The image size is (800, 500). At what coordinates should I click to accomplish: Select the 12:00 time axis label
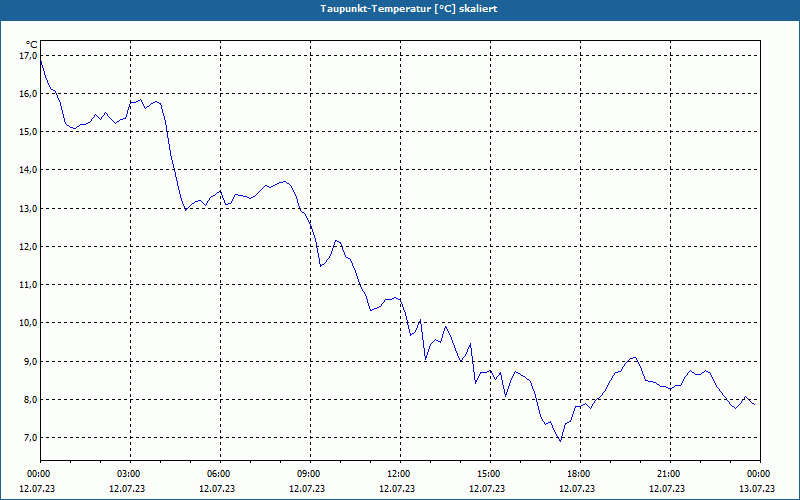399,474
